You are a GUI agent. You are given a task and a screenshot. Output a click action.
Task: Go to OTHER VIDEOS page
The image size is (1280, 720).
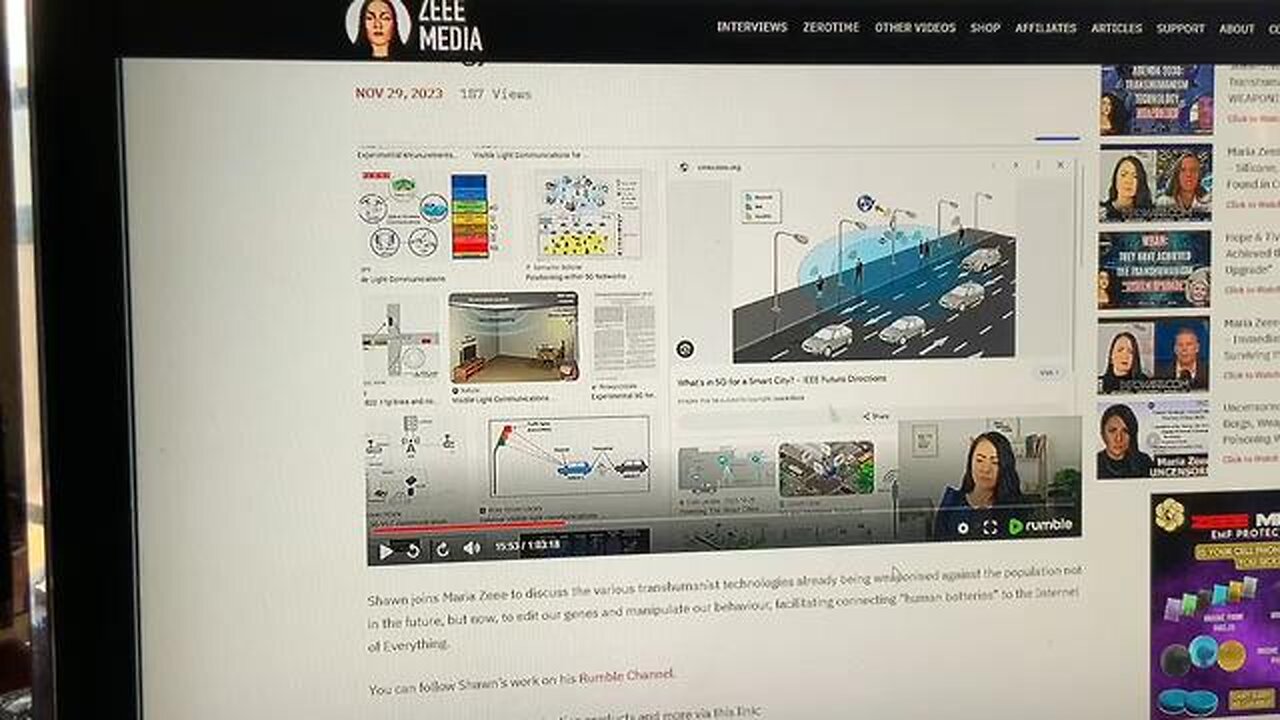pos(915,28)
